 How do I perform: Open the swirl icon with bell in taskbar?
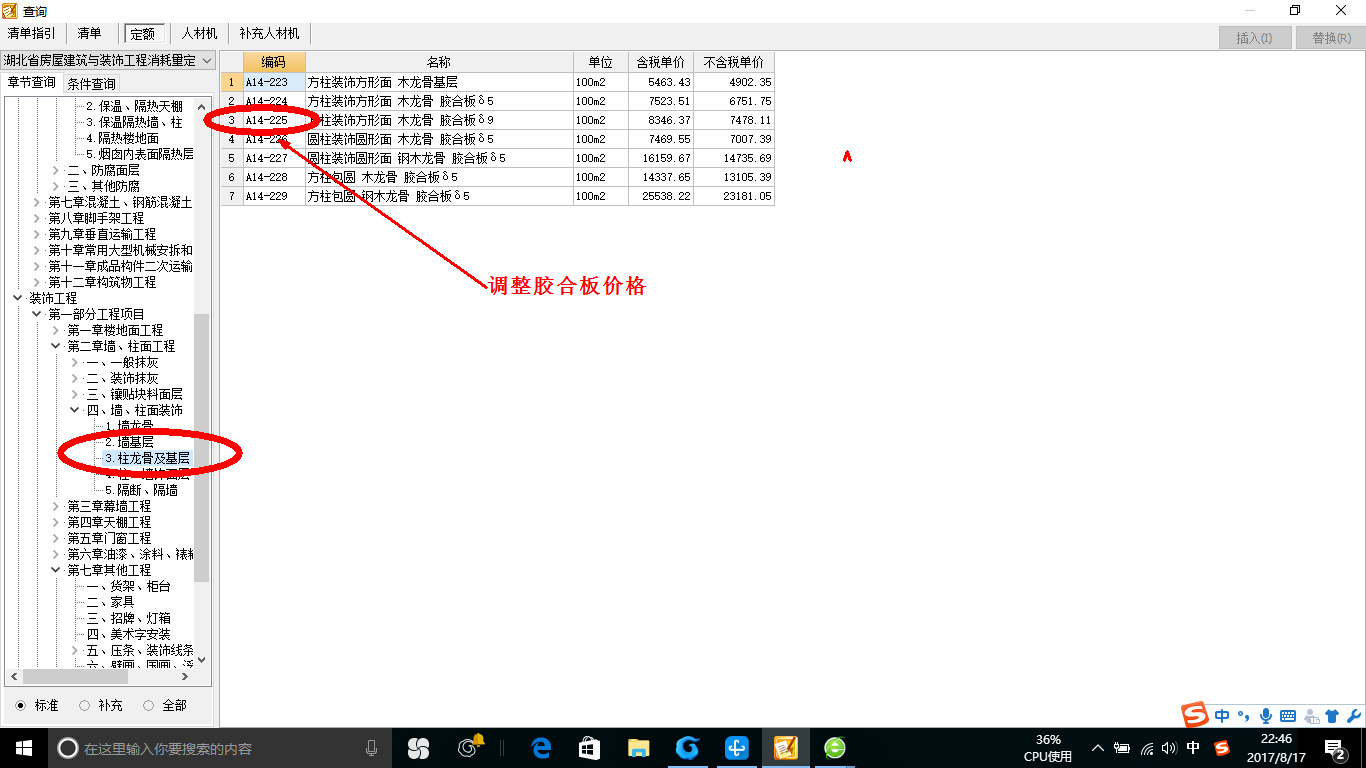click(x=470, y=747)
